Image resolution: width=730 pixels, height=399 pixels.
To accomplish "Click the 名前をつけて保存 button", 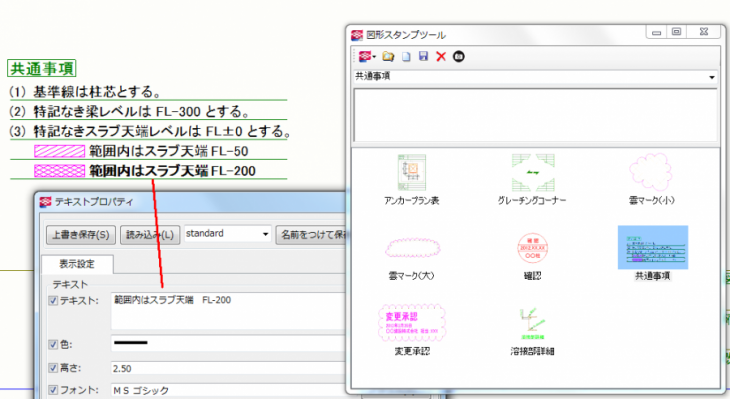I will [x=312, y=235].
